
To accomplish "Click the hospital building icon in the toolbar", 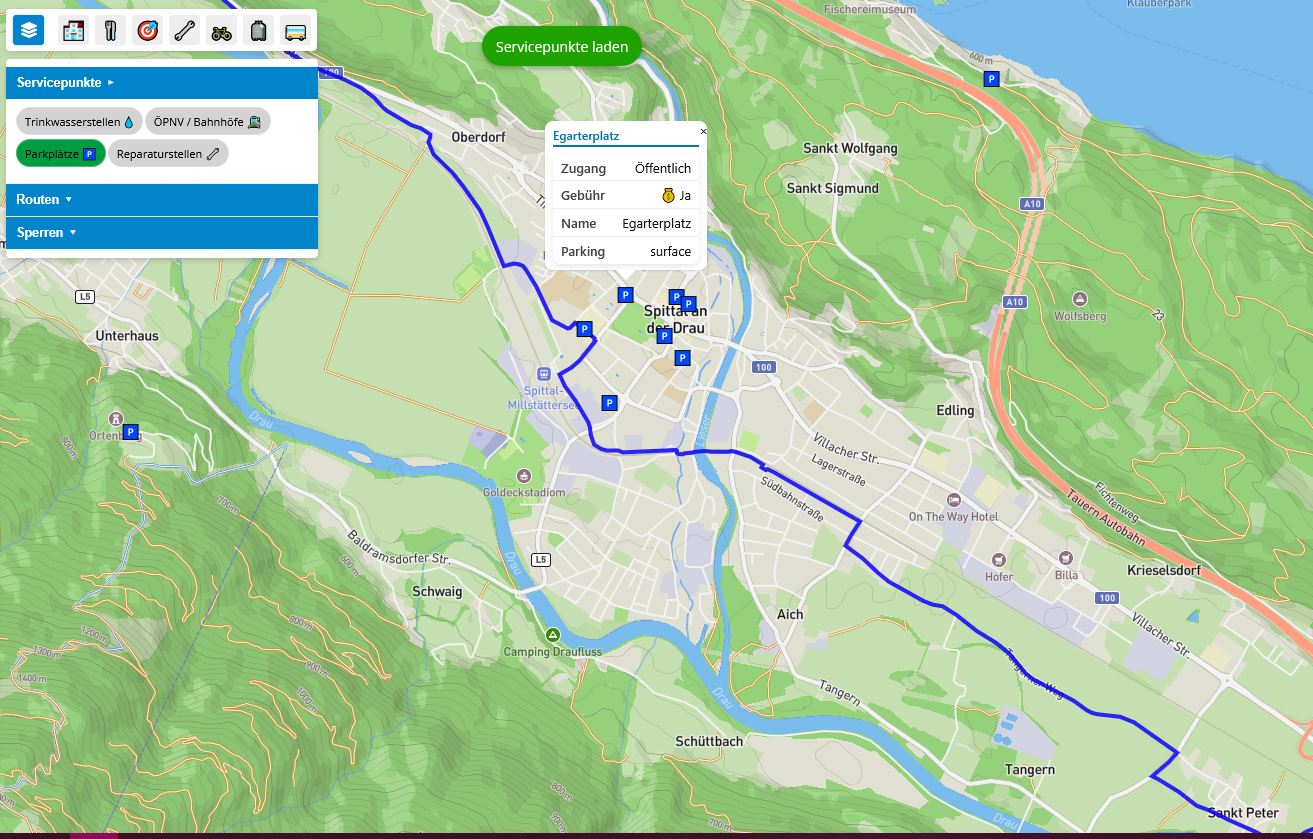I will point(72,30).
